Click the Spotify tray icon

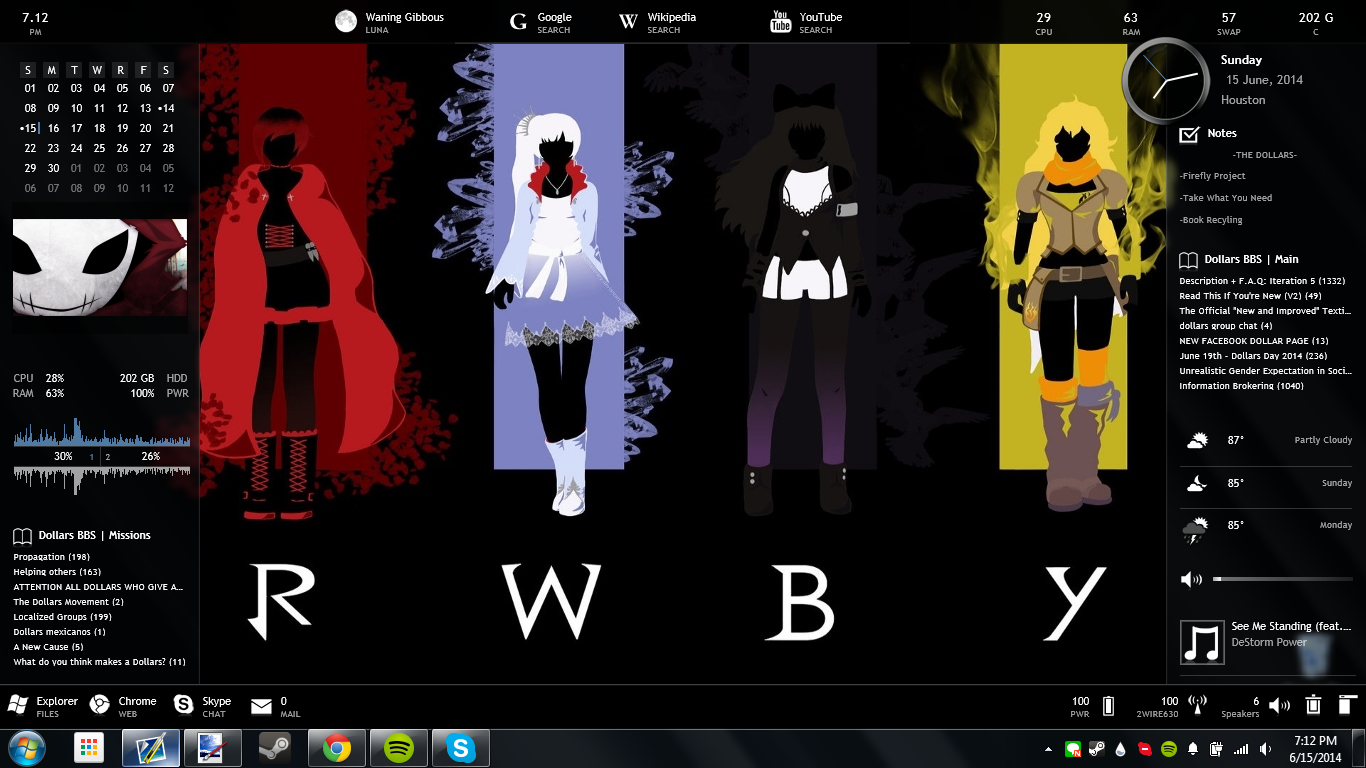click(x=1169, y=749)
